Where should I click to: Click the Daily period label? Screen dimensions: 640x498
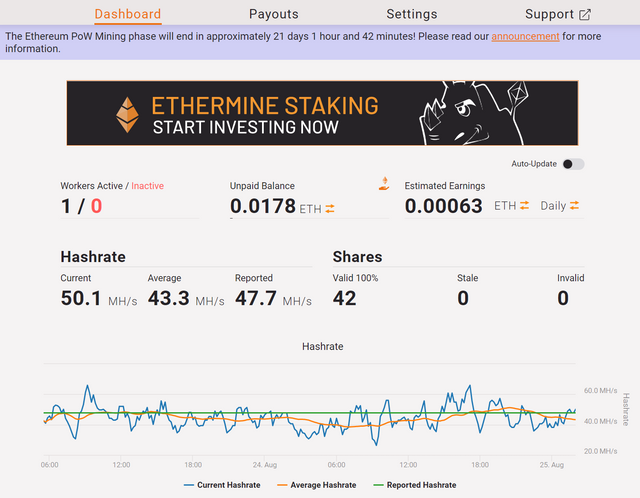tap(553, 206)
